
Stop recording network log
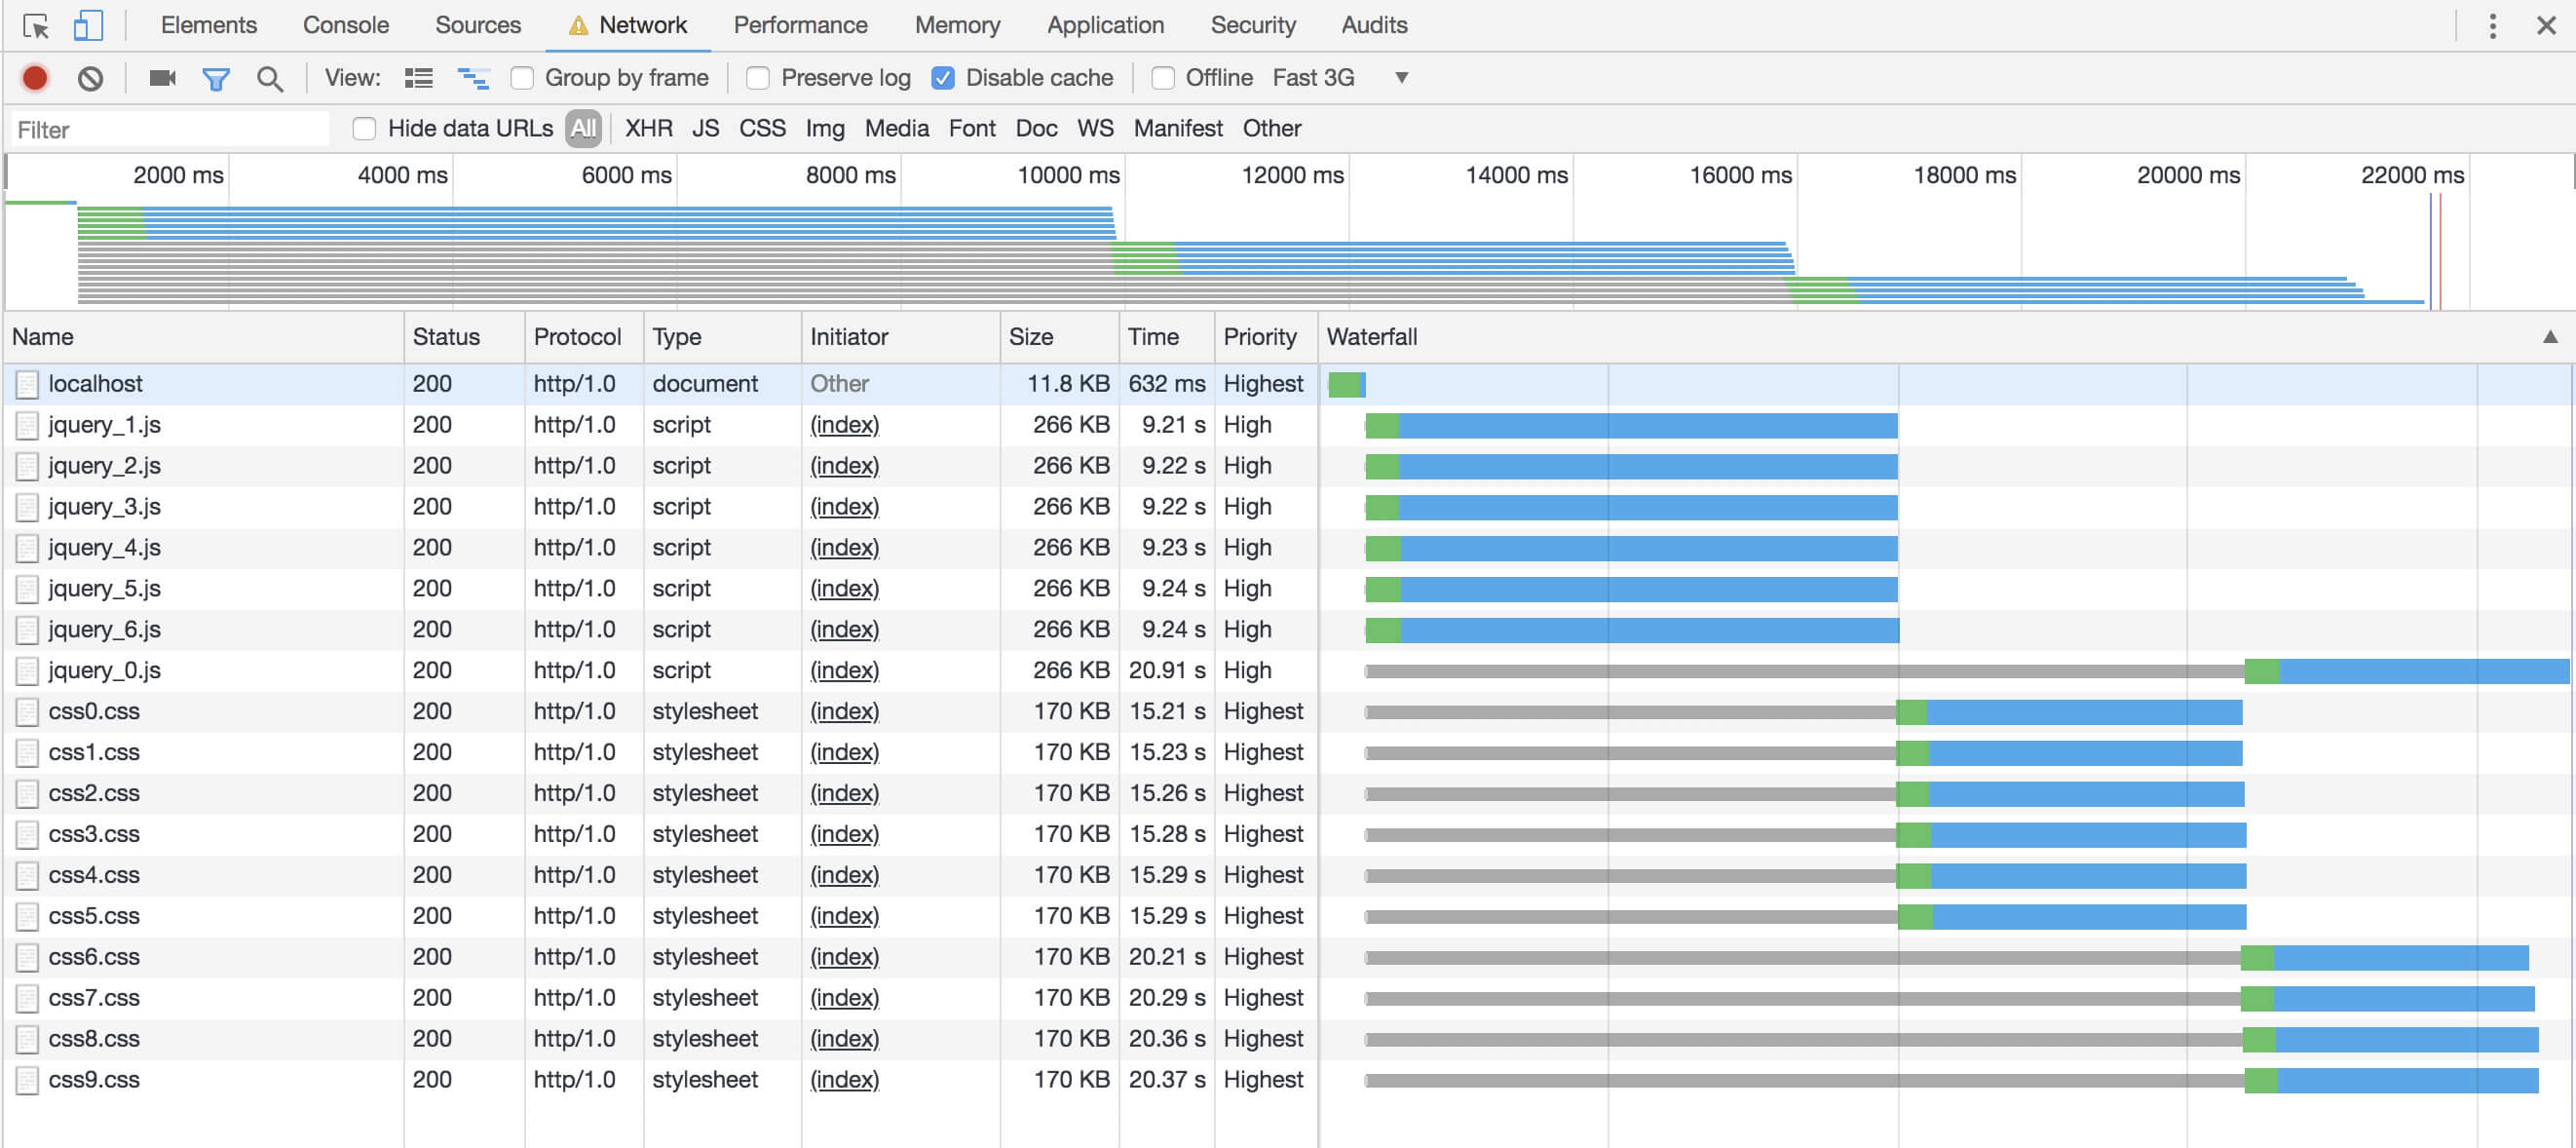(x=35, y=78)
